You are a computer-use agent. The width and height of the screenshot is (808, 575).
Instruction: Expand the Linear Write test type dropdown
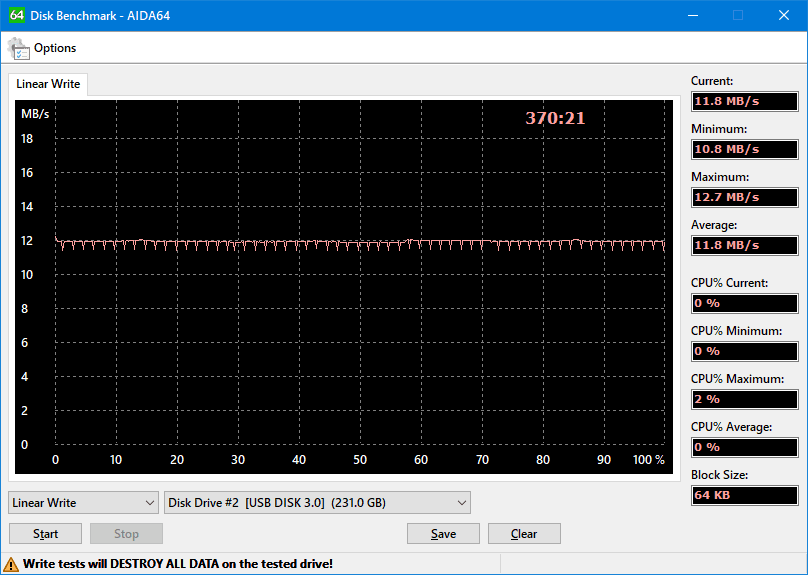coord(84,503)
